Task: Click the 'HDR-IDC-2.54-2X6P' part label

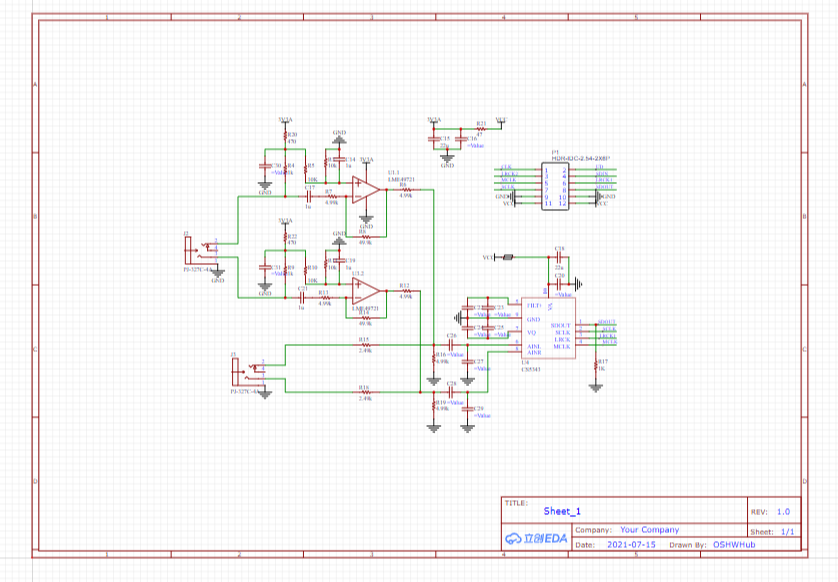Action: 580,159
